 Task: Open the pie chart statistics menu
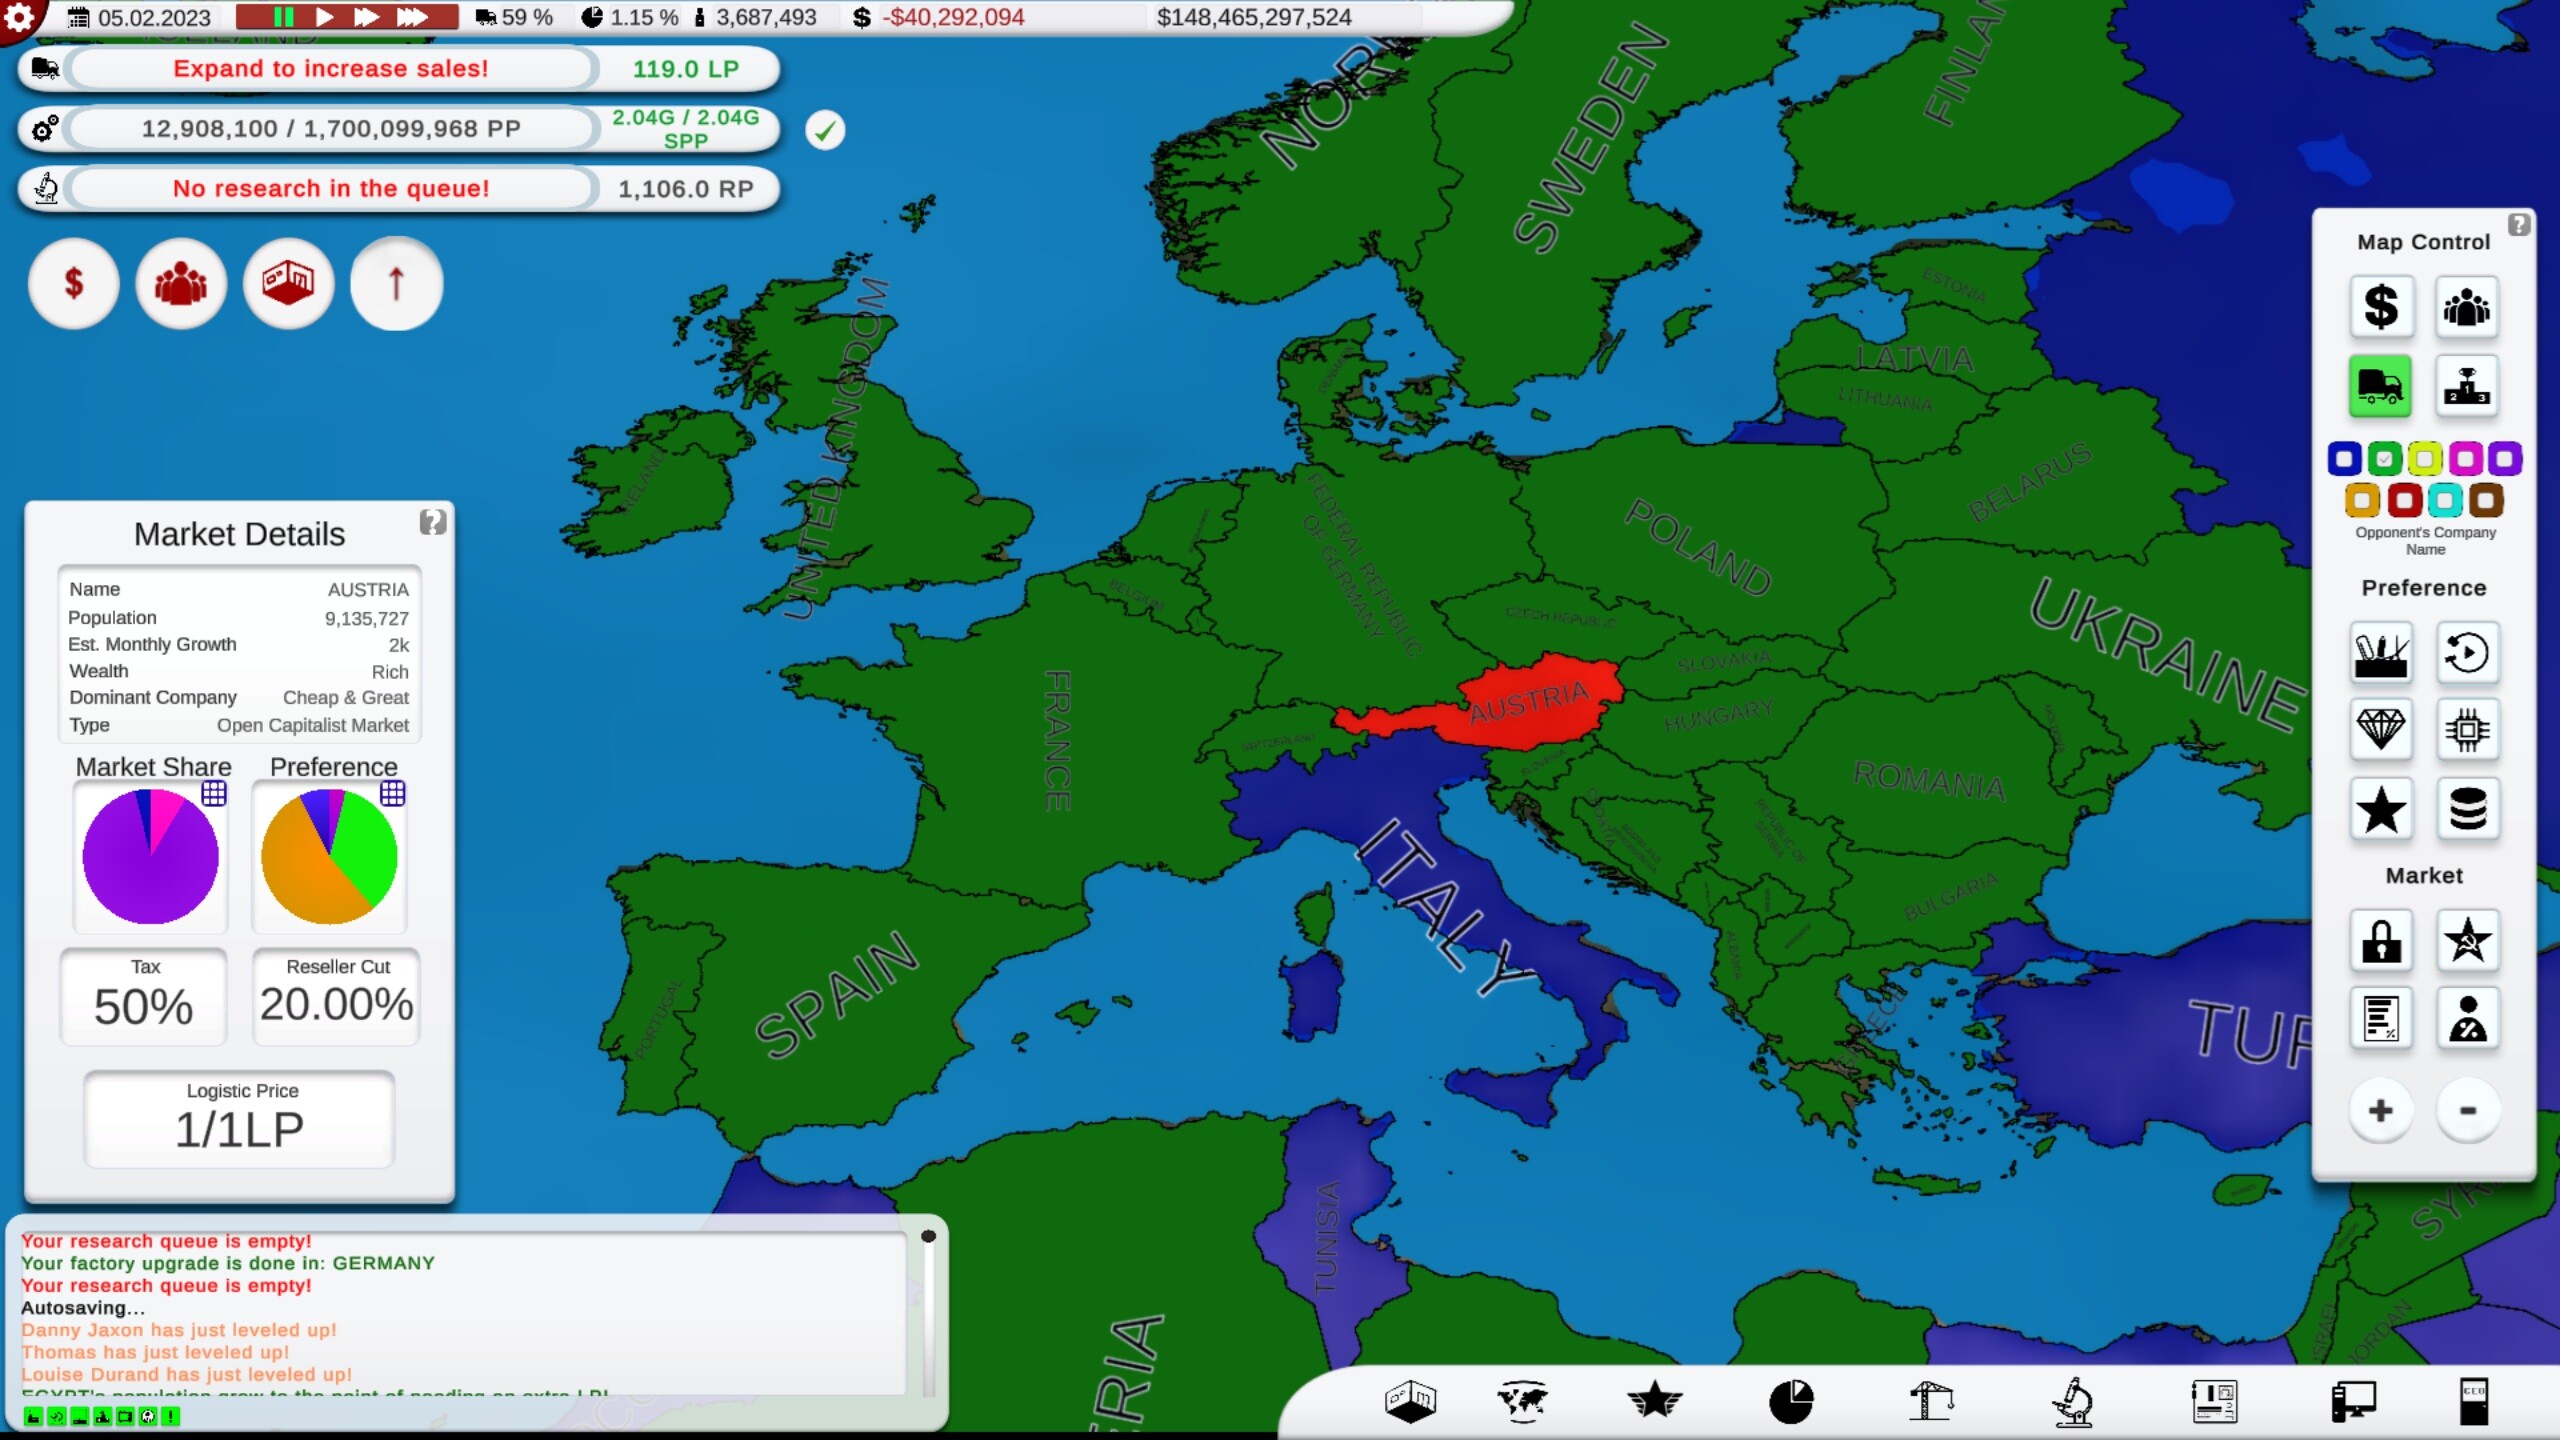(1791, 1401)
